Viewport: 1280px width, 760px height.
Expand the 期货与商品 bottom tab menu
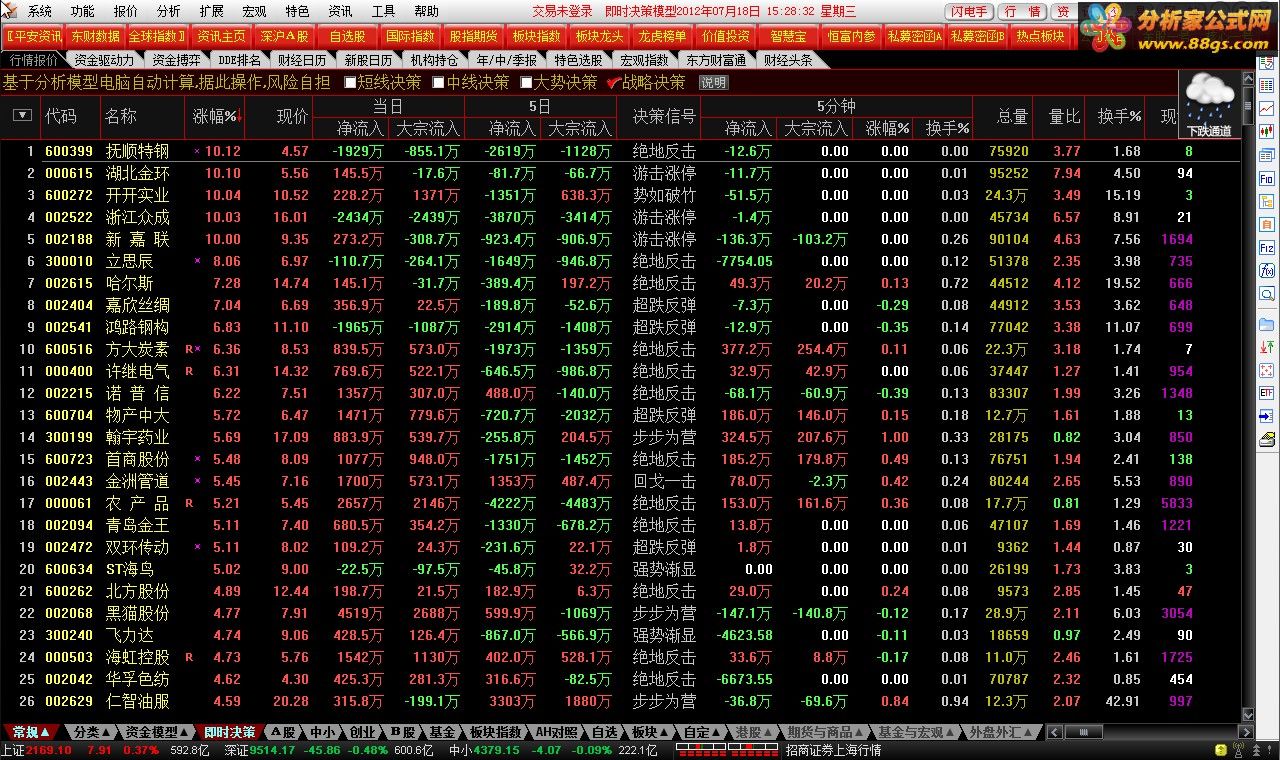tap(823, 732)
